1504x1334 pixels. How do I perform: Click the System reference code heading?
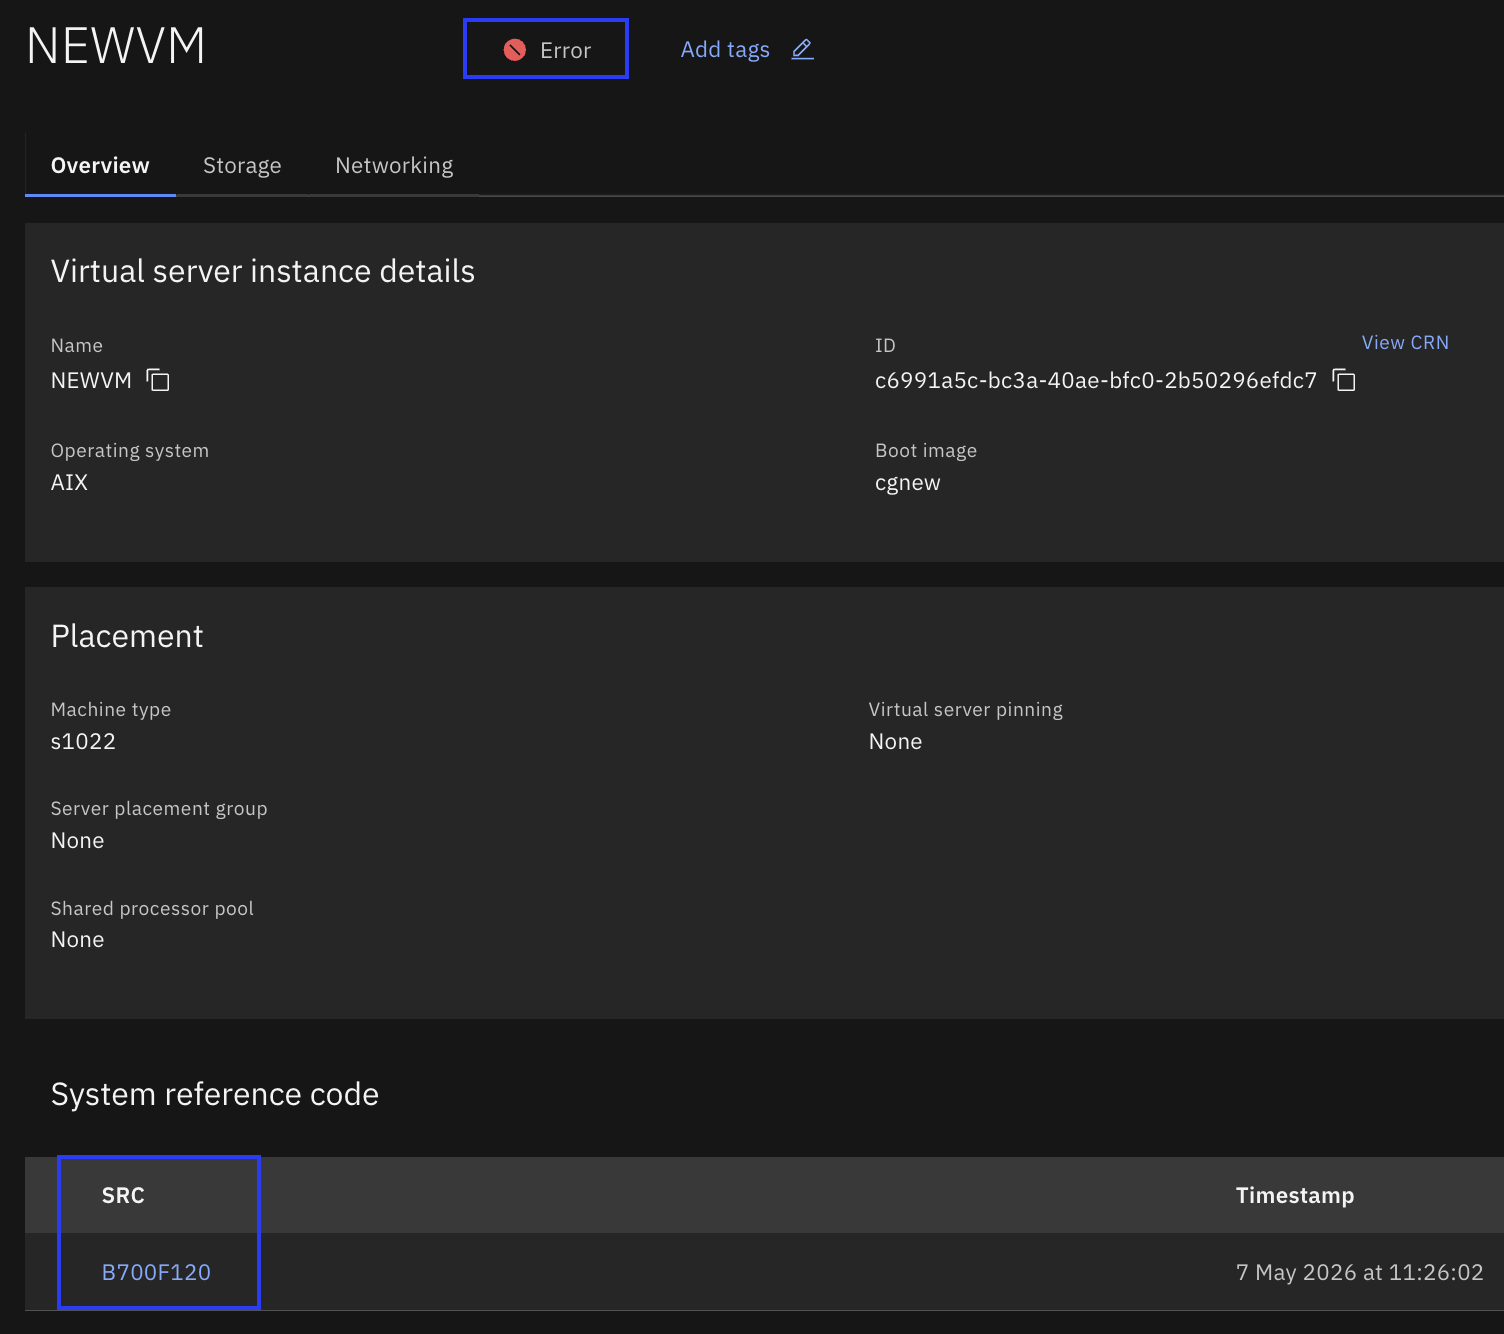tap(215, 1094)
